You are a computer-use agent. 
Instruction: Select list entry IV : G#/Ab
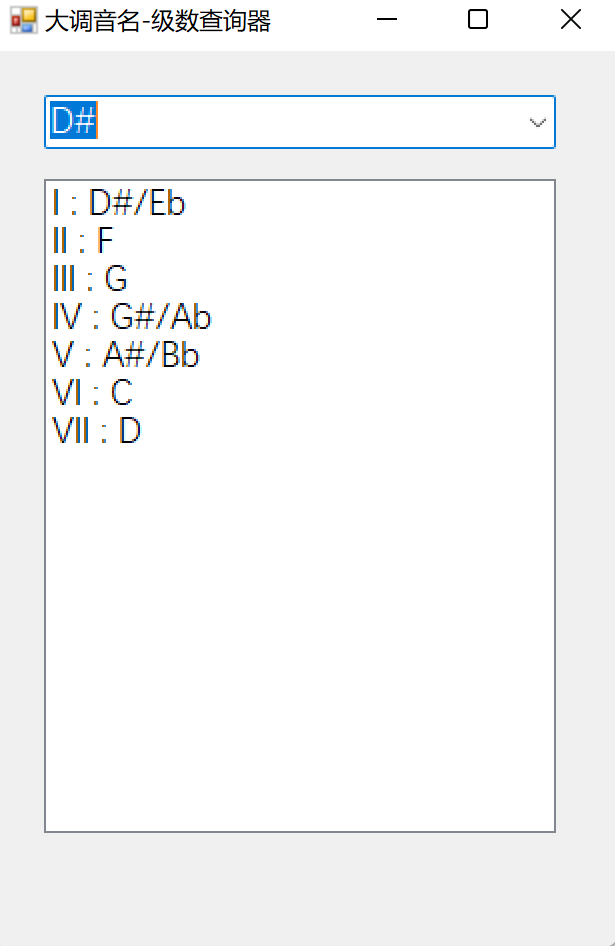(x=132, y=317)
